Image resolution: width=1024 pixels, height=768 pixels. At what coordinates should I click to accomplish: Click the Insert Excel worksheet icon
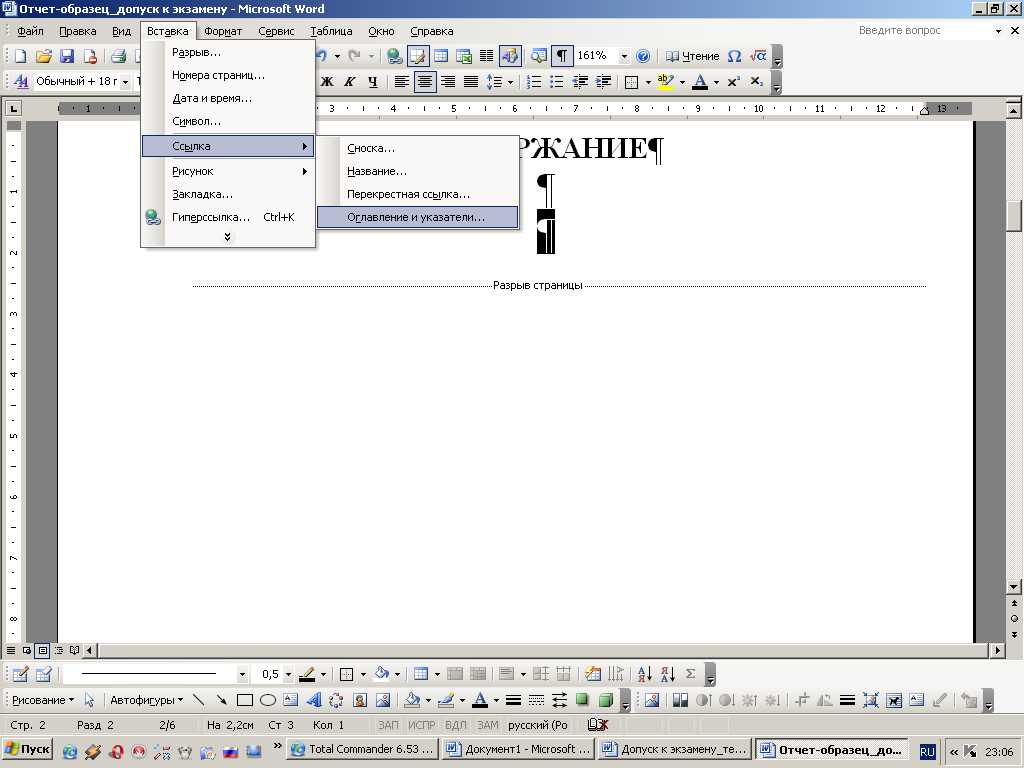(464, 56)
